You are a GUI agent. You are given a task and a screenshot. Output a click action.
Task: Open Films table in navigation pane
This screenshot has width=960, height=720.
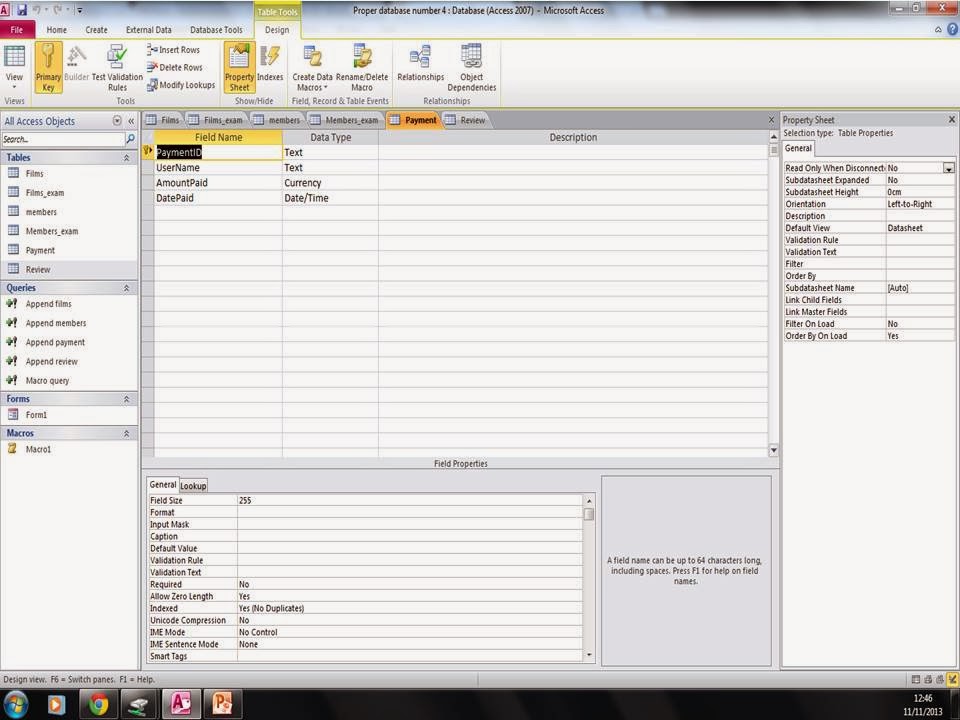[34, 173]
